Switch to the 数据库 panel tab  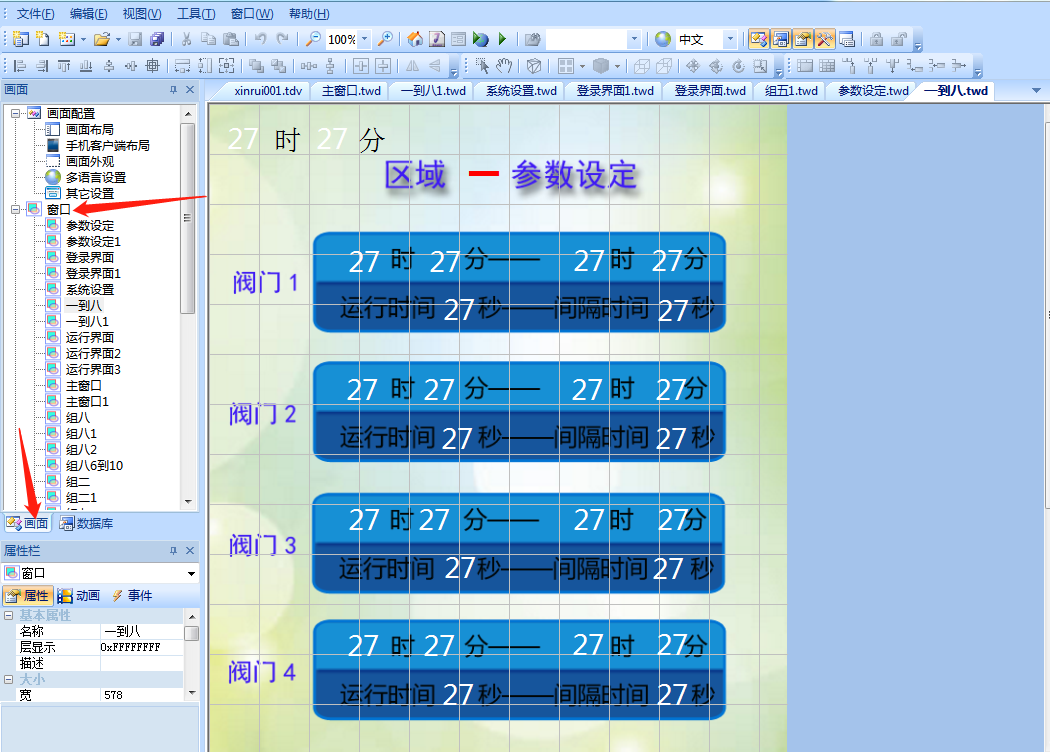[86, 523]
